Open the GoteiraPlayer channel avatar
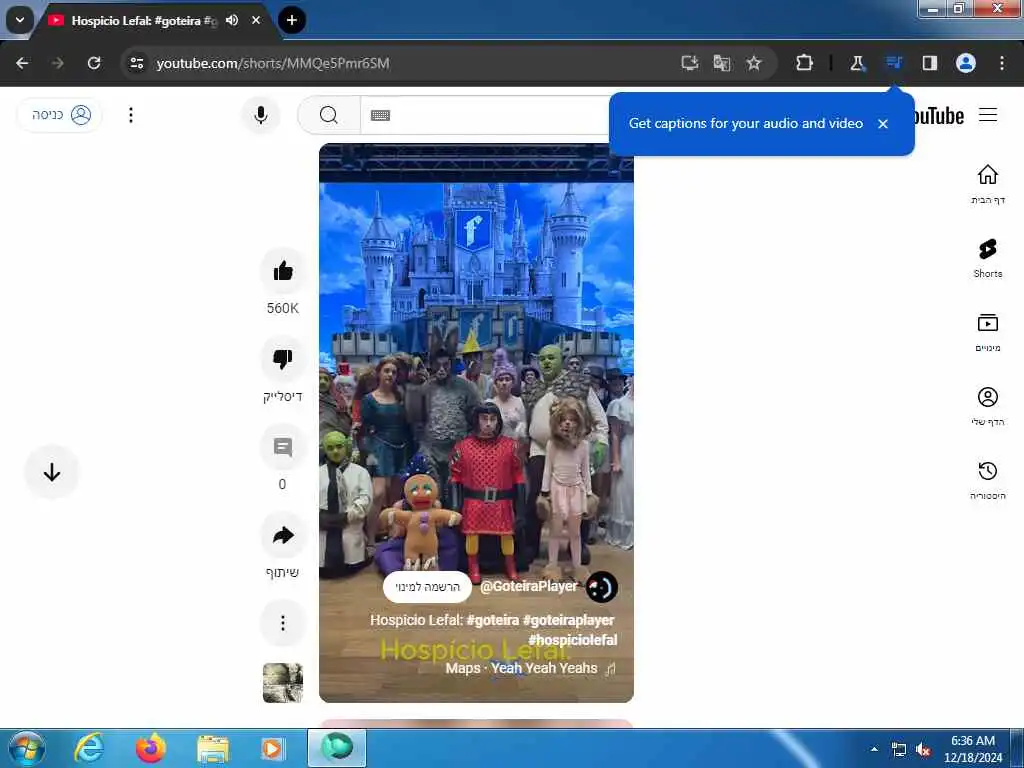1024x768 pixels. [x=601, y=587]
